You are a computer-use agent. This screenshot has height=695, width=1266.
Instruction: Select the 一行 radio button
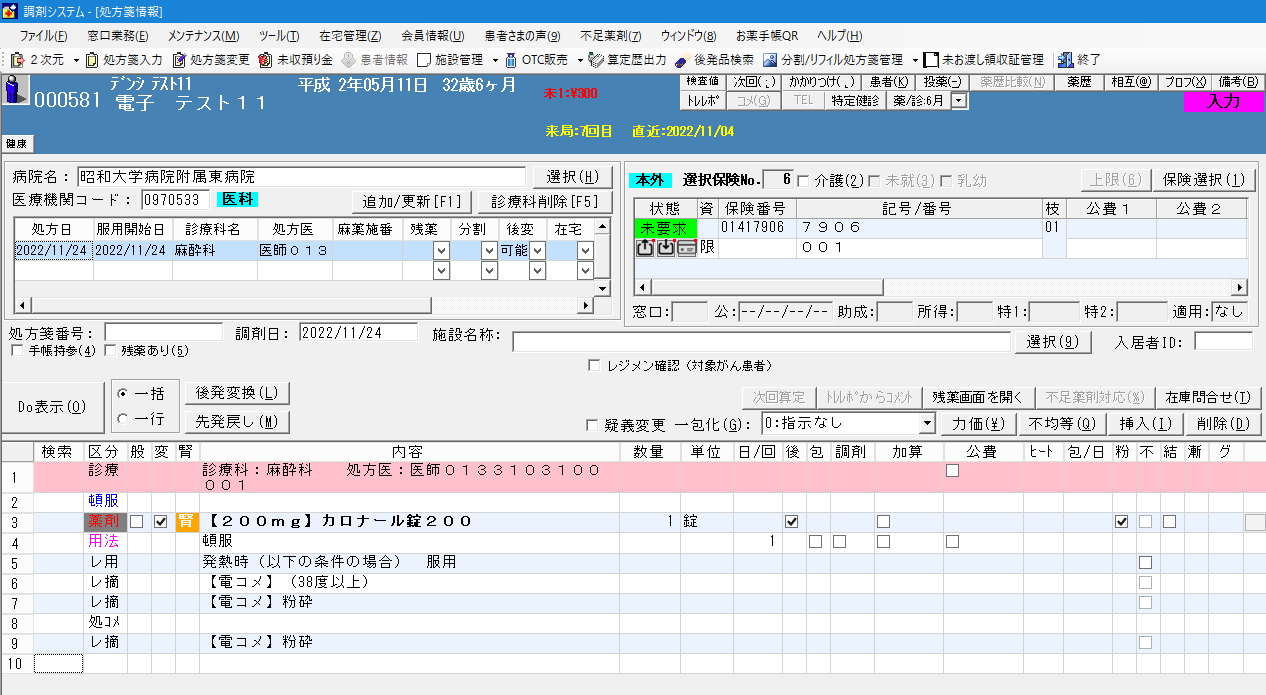[x=123, y=418]
